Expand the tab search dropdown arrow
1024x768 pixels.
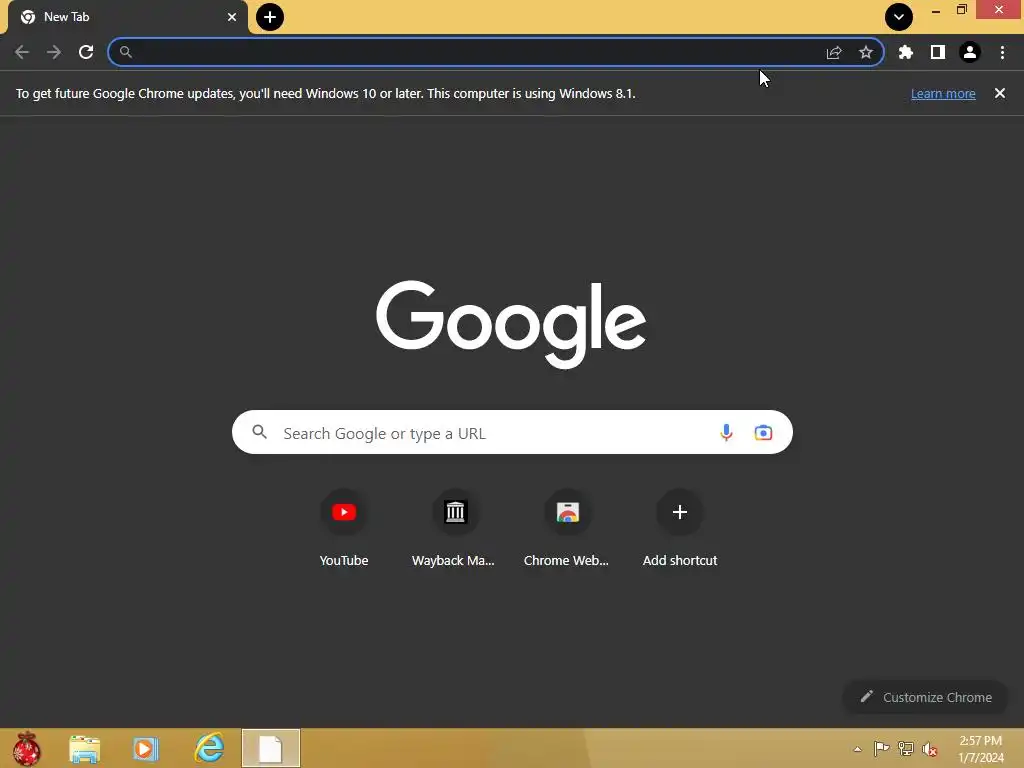[x=899, y=17]
